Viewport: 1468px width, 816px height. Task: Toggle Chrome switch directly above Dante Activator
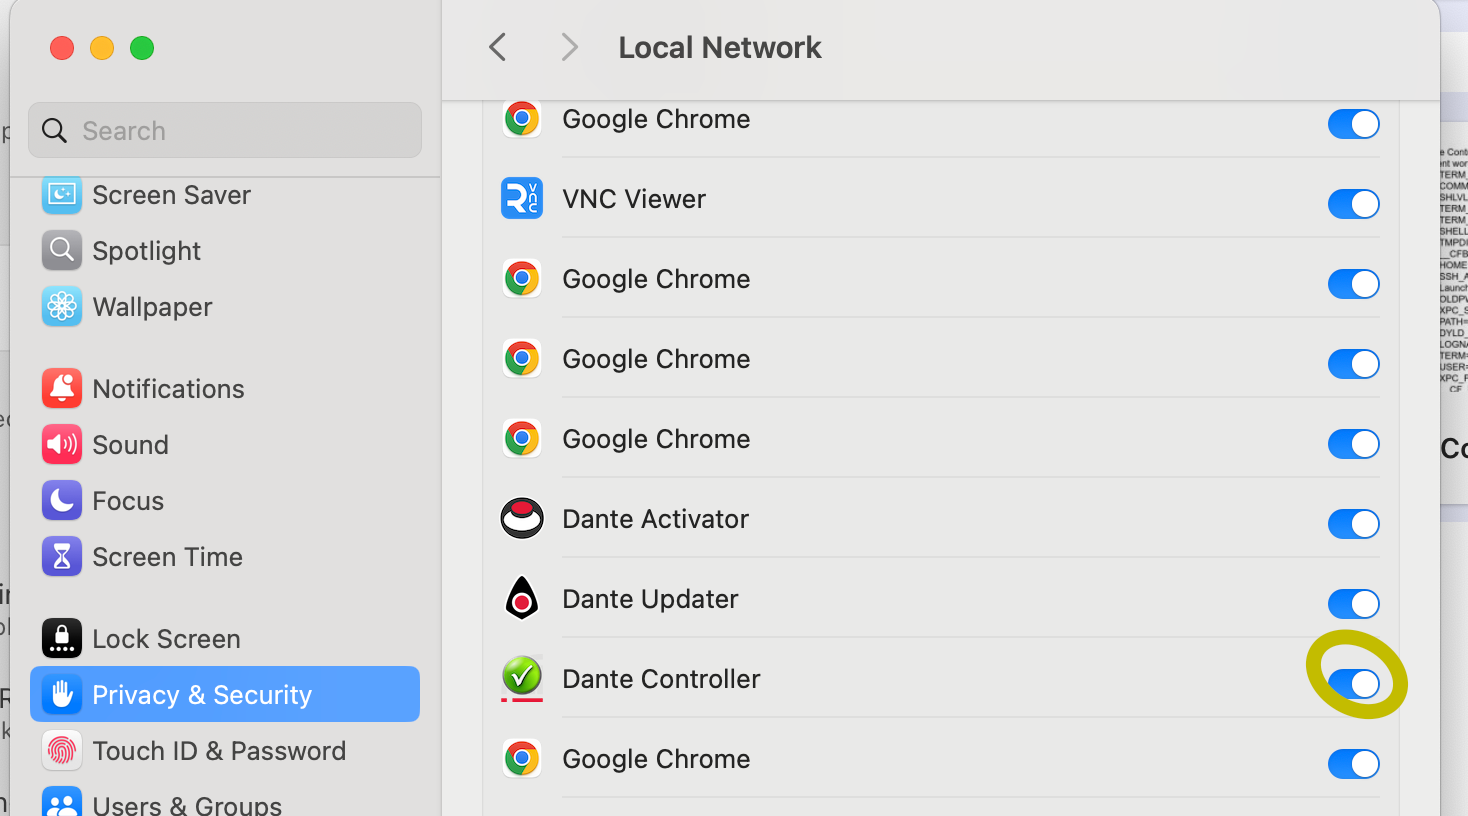[x=1354, y=444]
